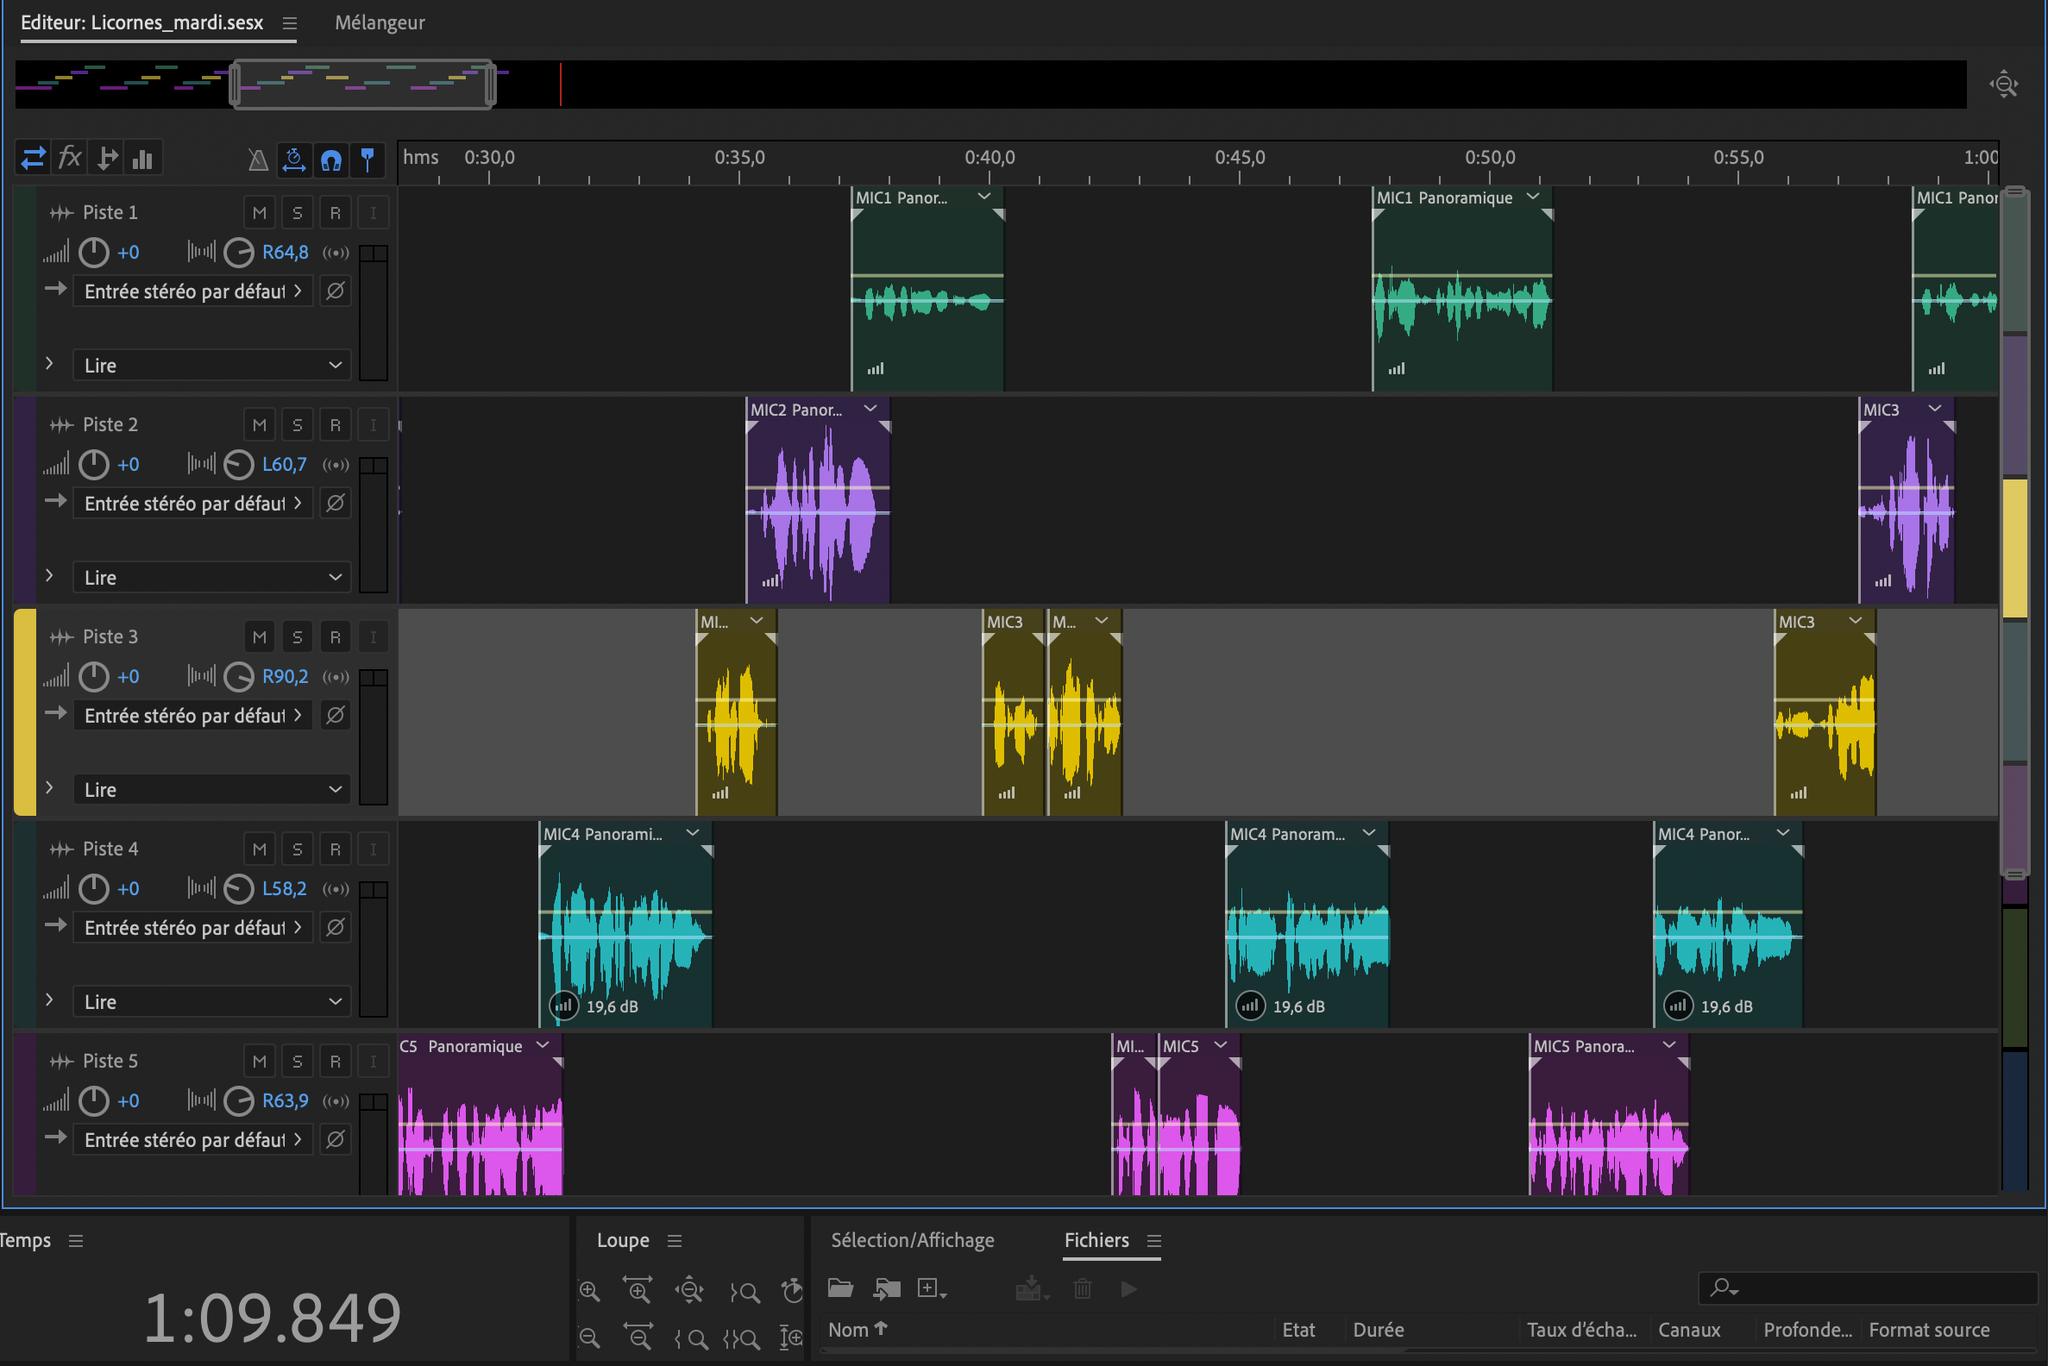
Task: Click MIC2 Panor clip header on Piste 2
Action: [797, 410]
